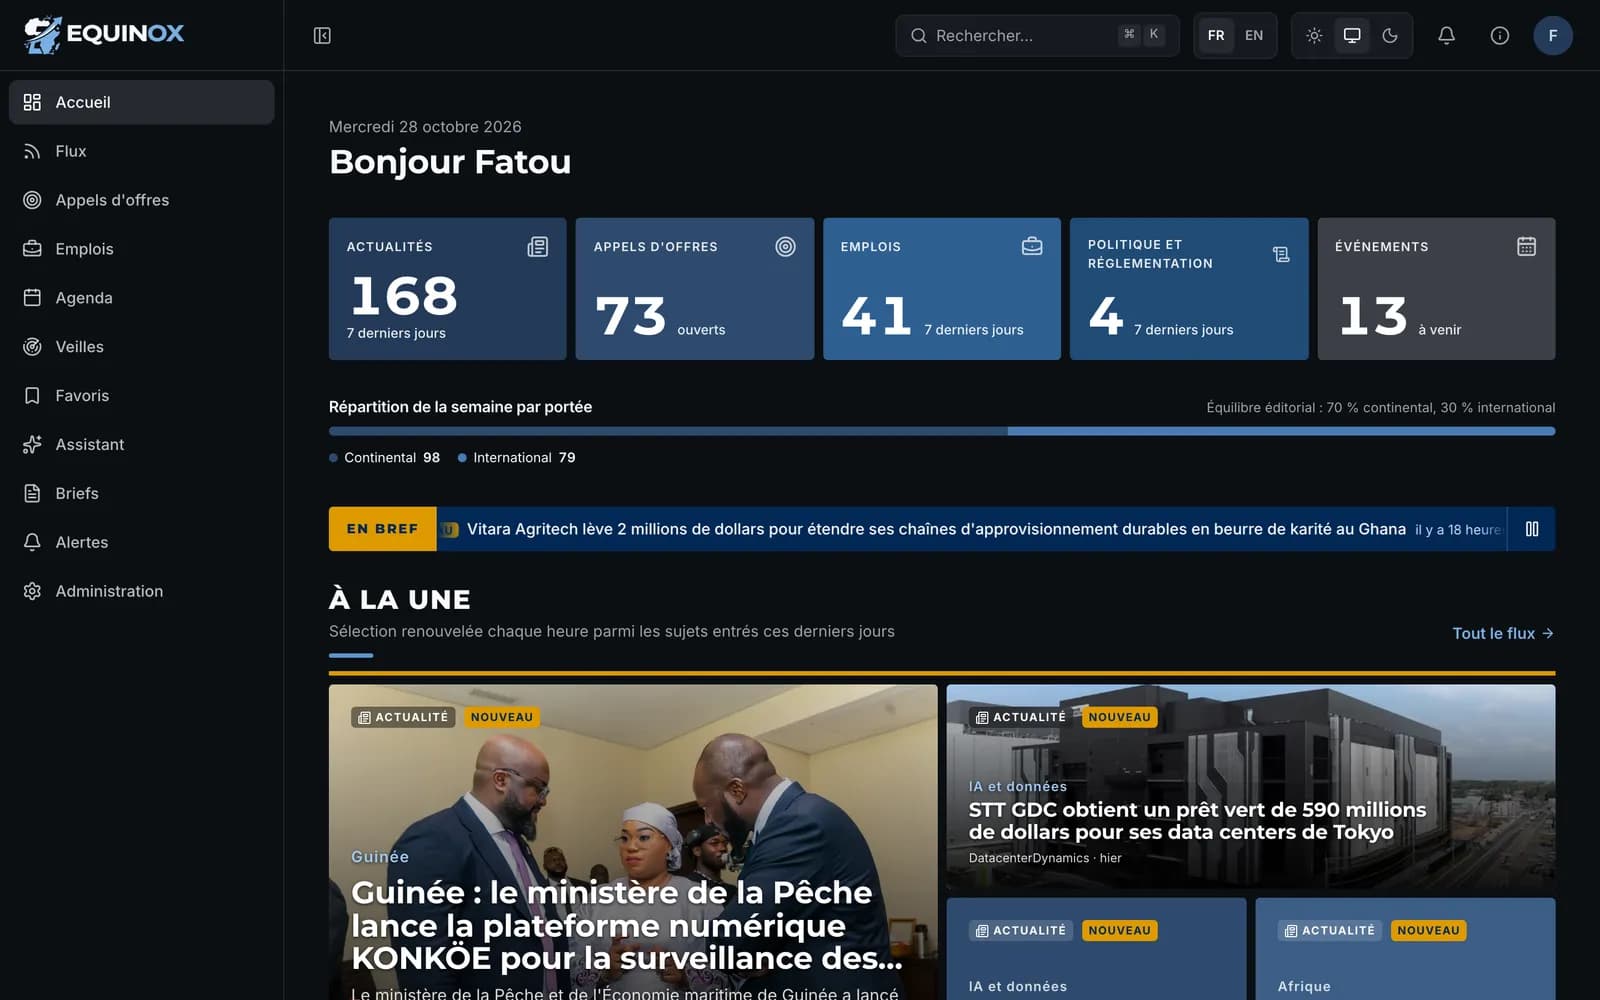Click the Rechercher search field
Viewport: 1600px width, 1000px height.
pyautogui.click(x=1037, y=35)
